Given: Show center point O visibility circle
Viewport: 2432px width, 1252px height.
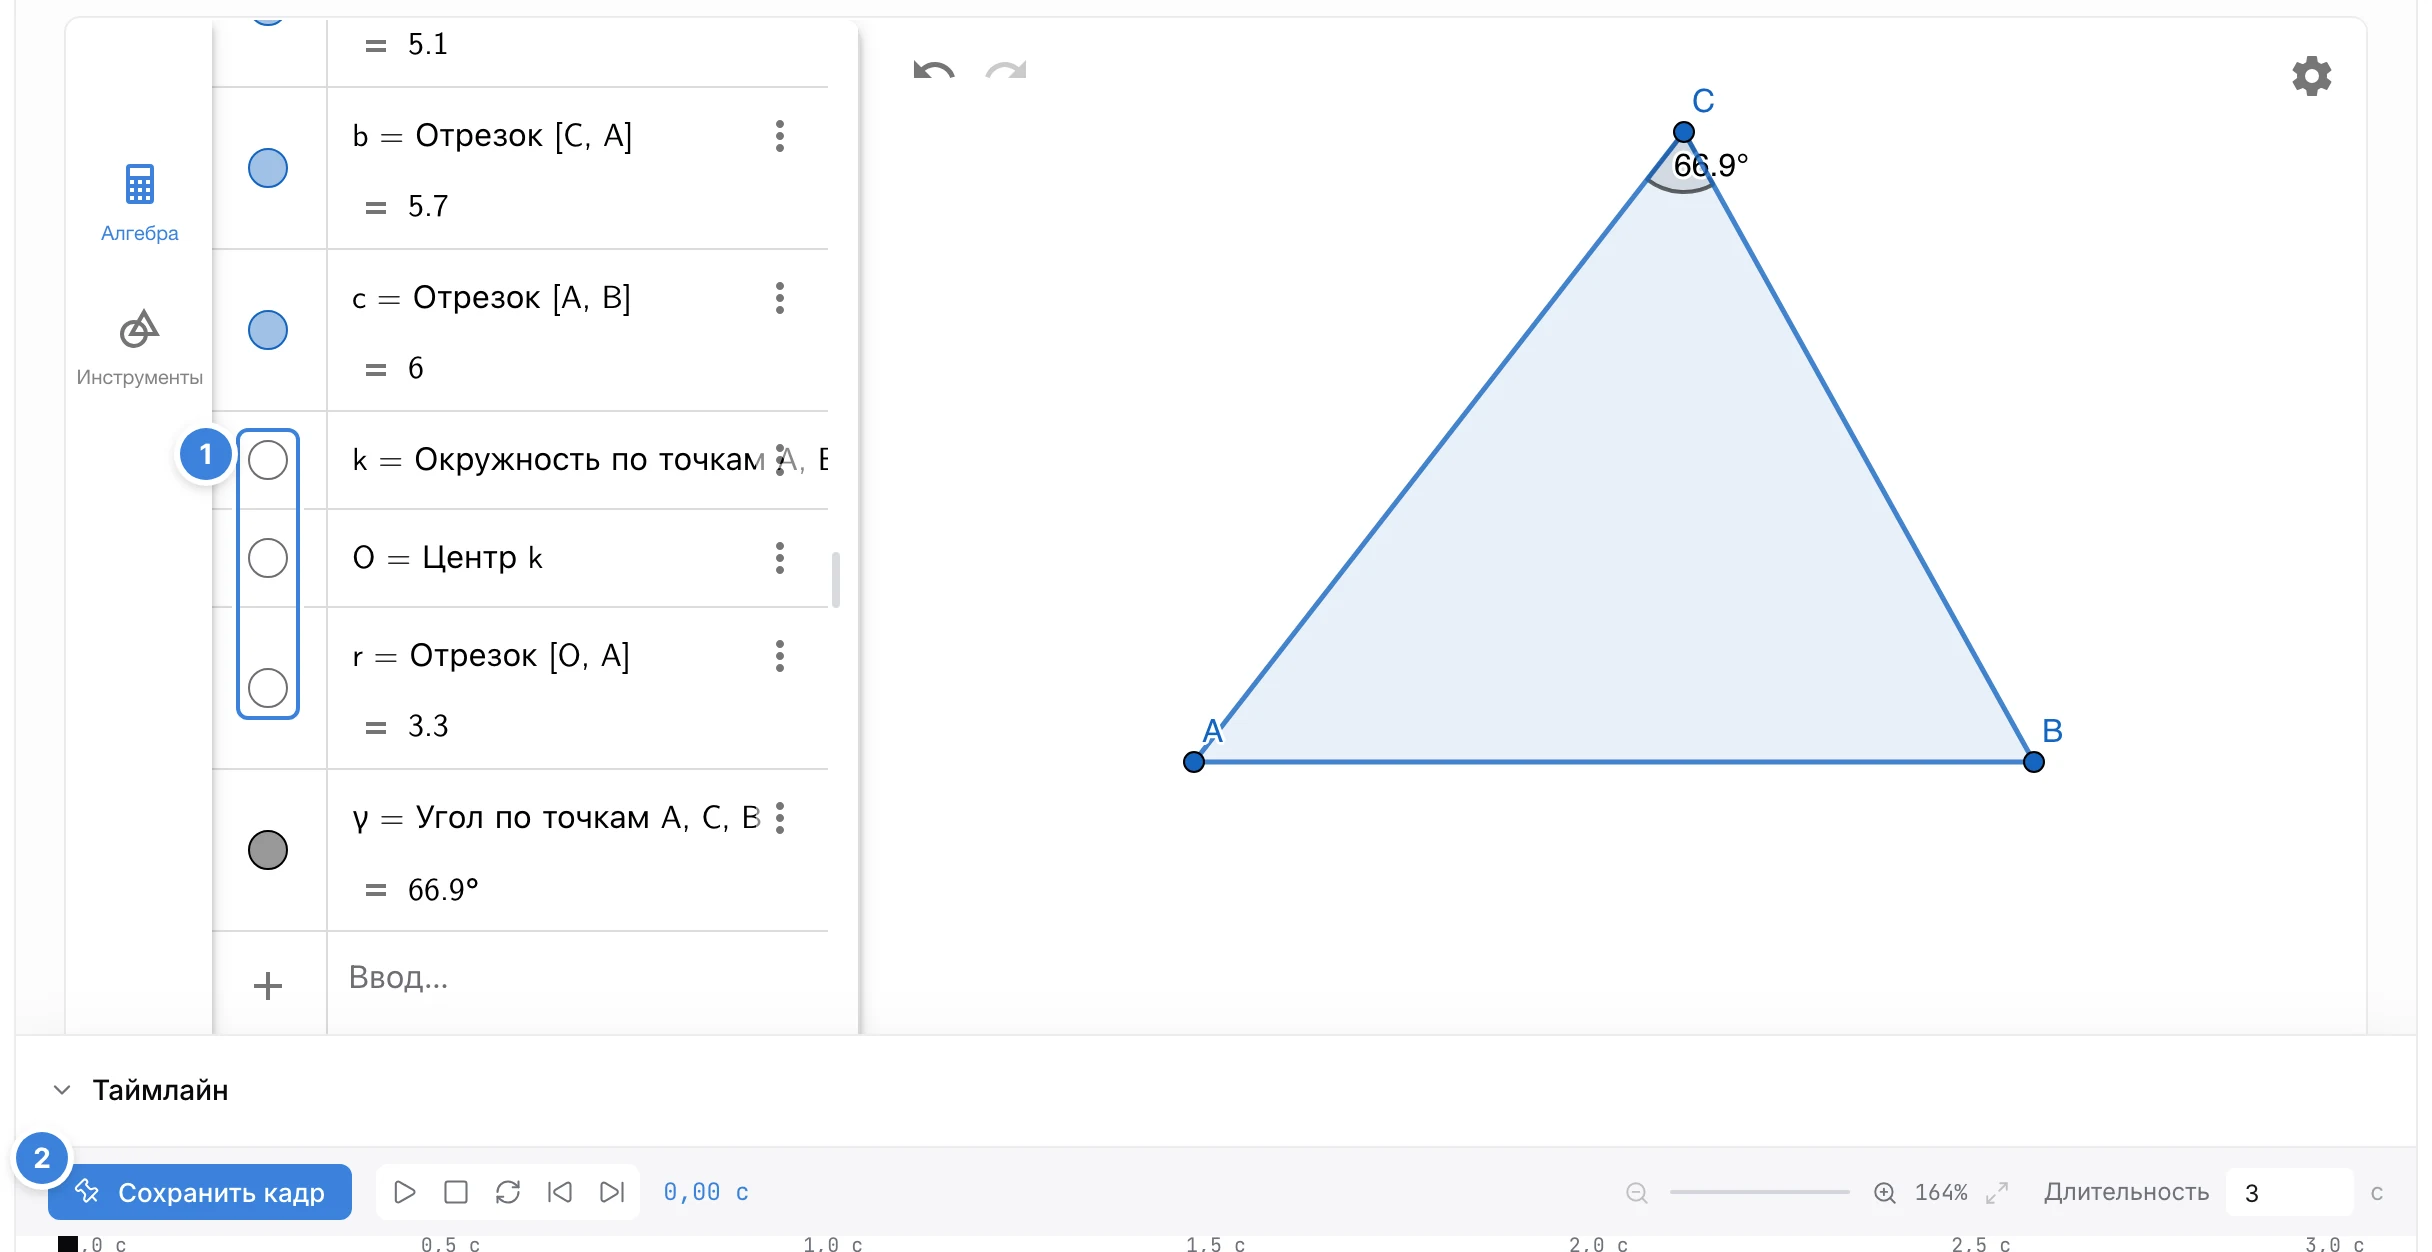Looking at the screenshot, I should (x=268, y=558).
